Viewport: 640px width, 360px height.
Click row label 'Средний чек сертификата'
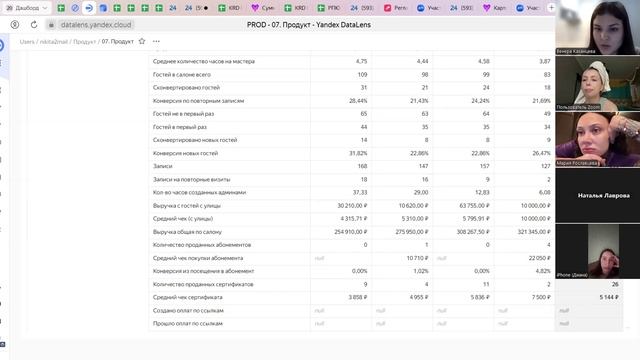coord(187,297)
